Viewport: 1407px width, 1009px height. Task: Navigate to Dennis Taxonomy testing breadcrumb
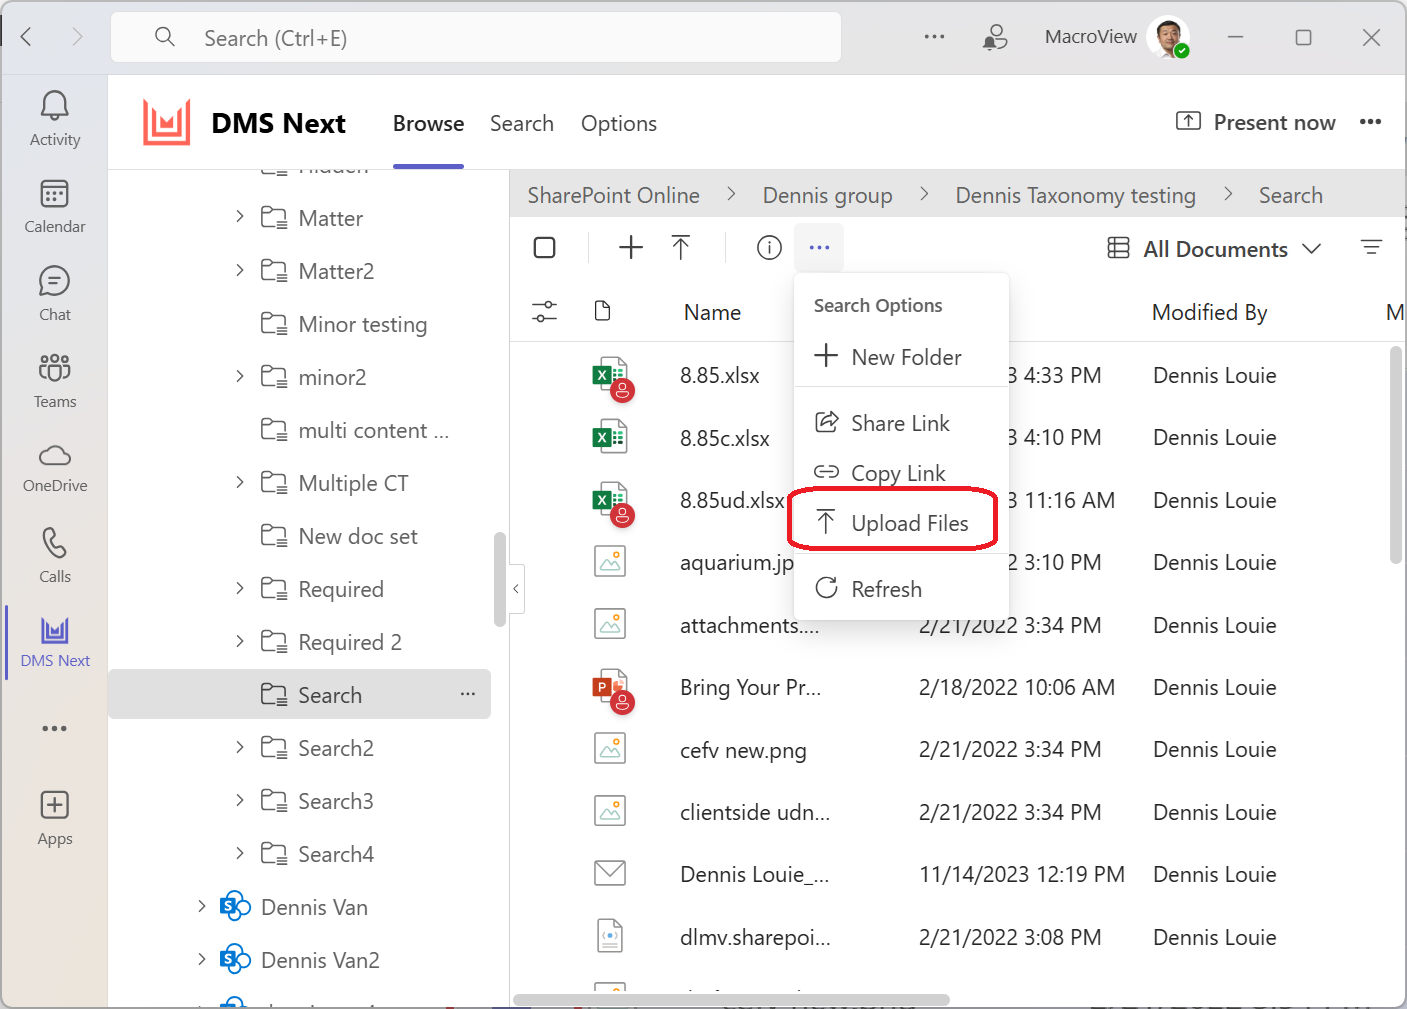click(1075, 195)
